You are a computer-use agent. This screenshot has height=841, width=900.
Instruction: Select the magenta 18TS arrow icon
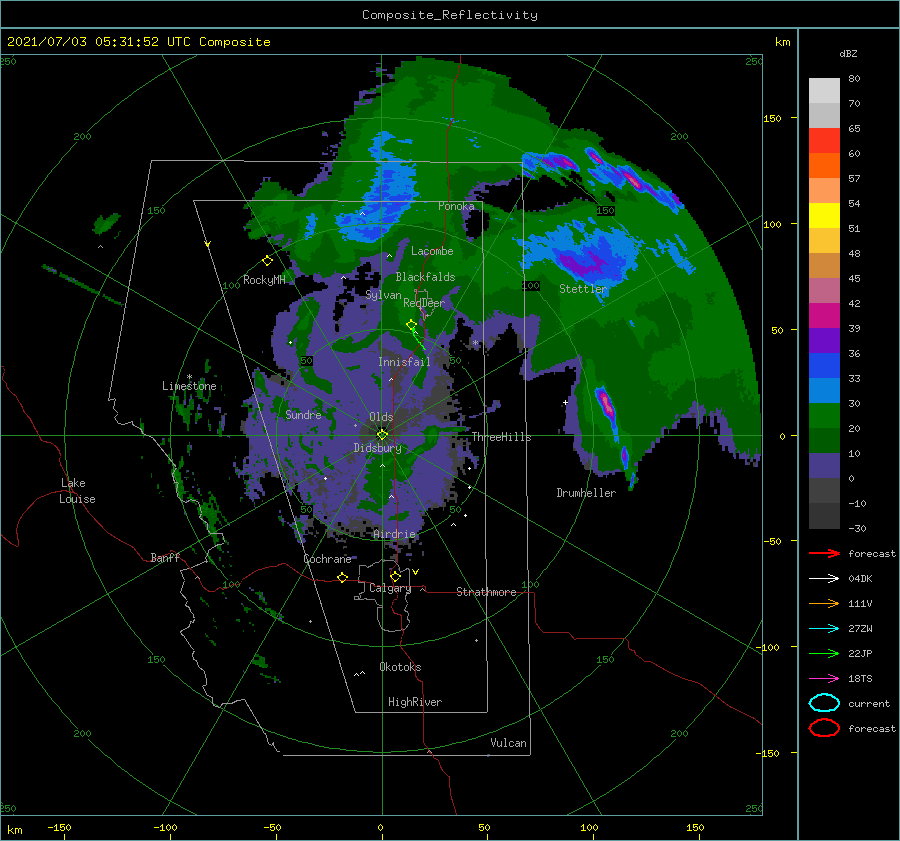coord(824,679)
